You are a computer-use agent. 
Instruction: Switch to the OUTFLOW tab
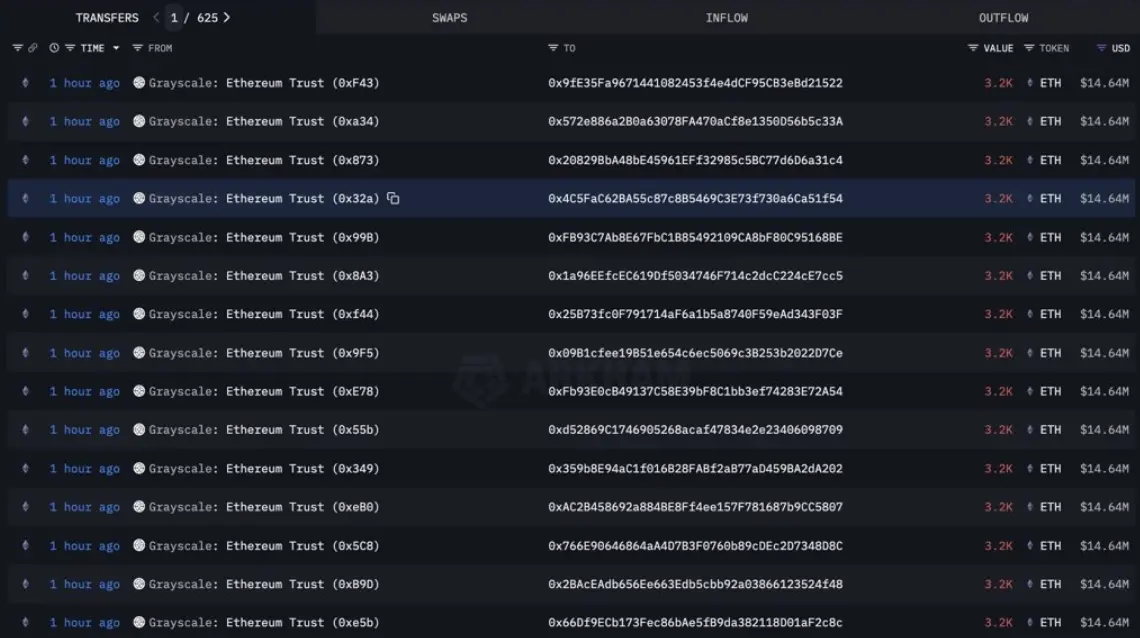tap(1003, 17)
